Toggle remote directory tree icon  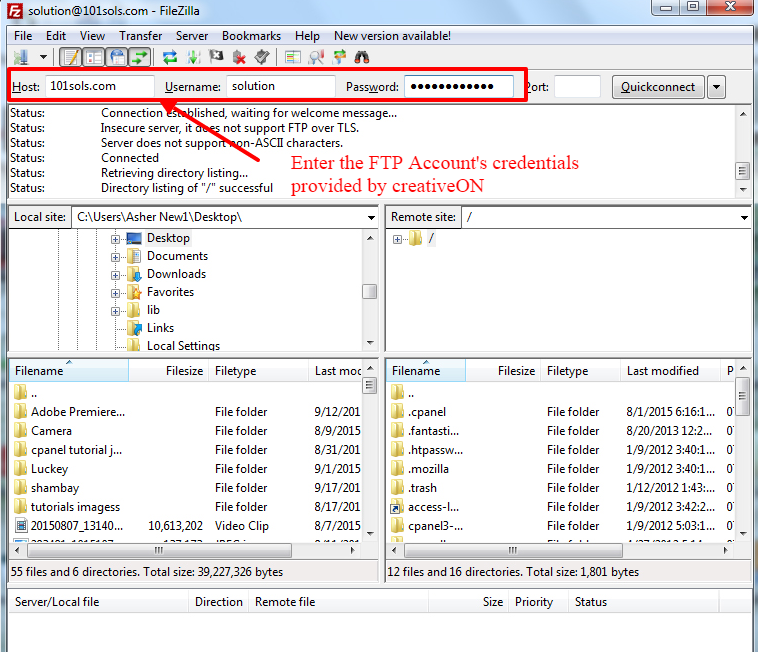[x=117, y=58]
